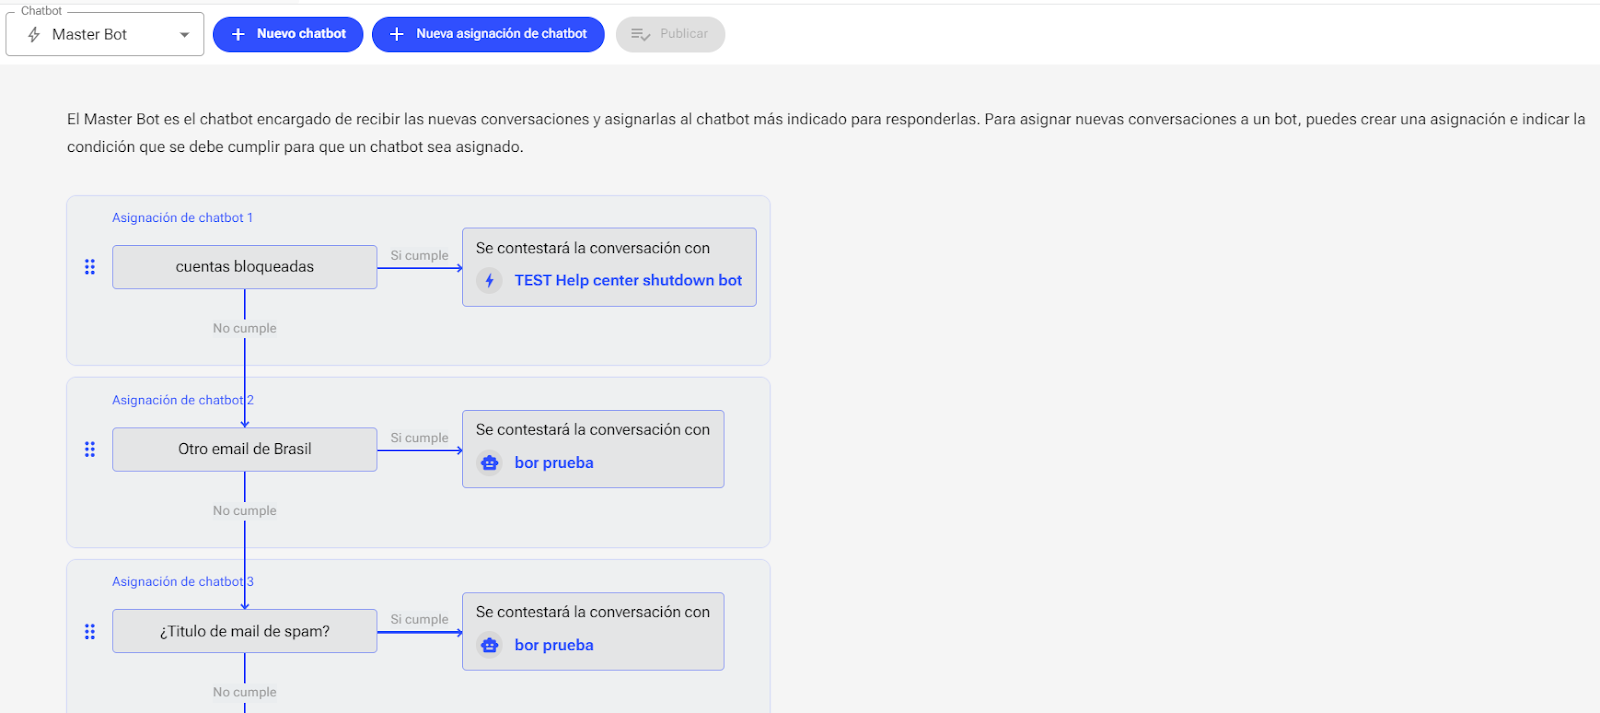Click No cumple label under Otro email de Brasil
The width and height of the screenshot is (1600, 713).
click(245, 510)
